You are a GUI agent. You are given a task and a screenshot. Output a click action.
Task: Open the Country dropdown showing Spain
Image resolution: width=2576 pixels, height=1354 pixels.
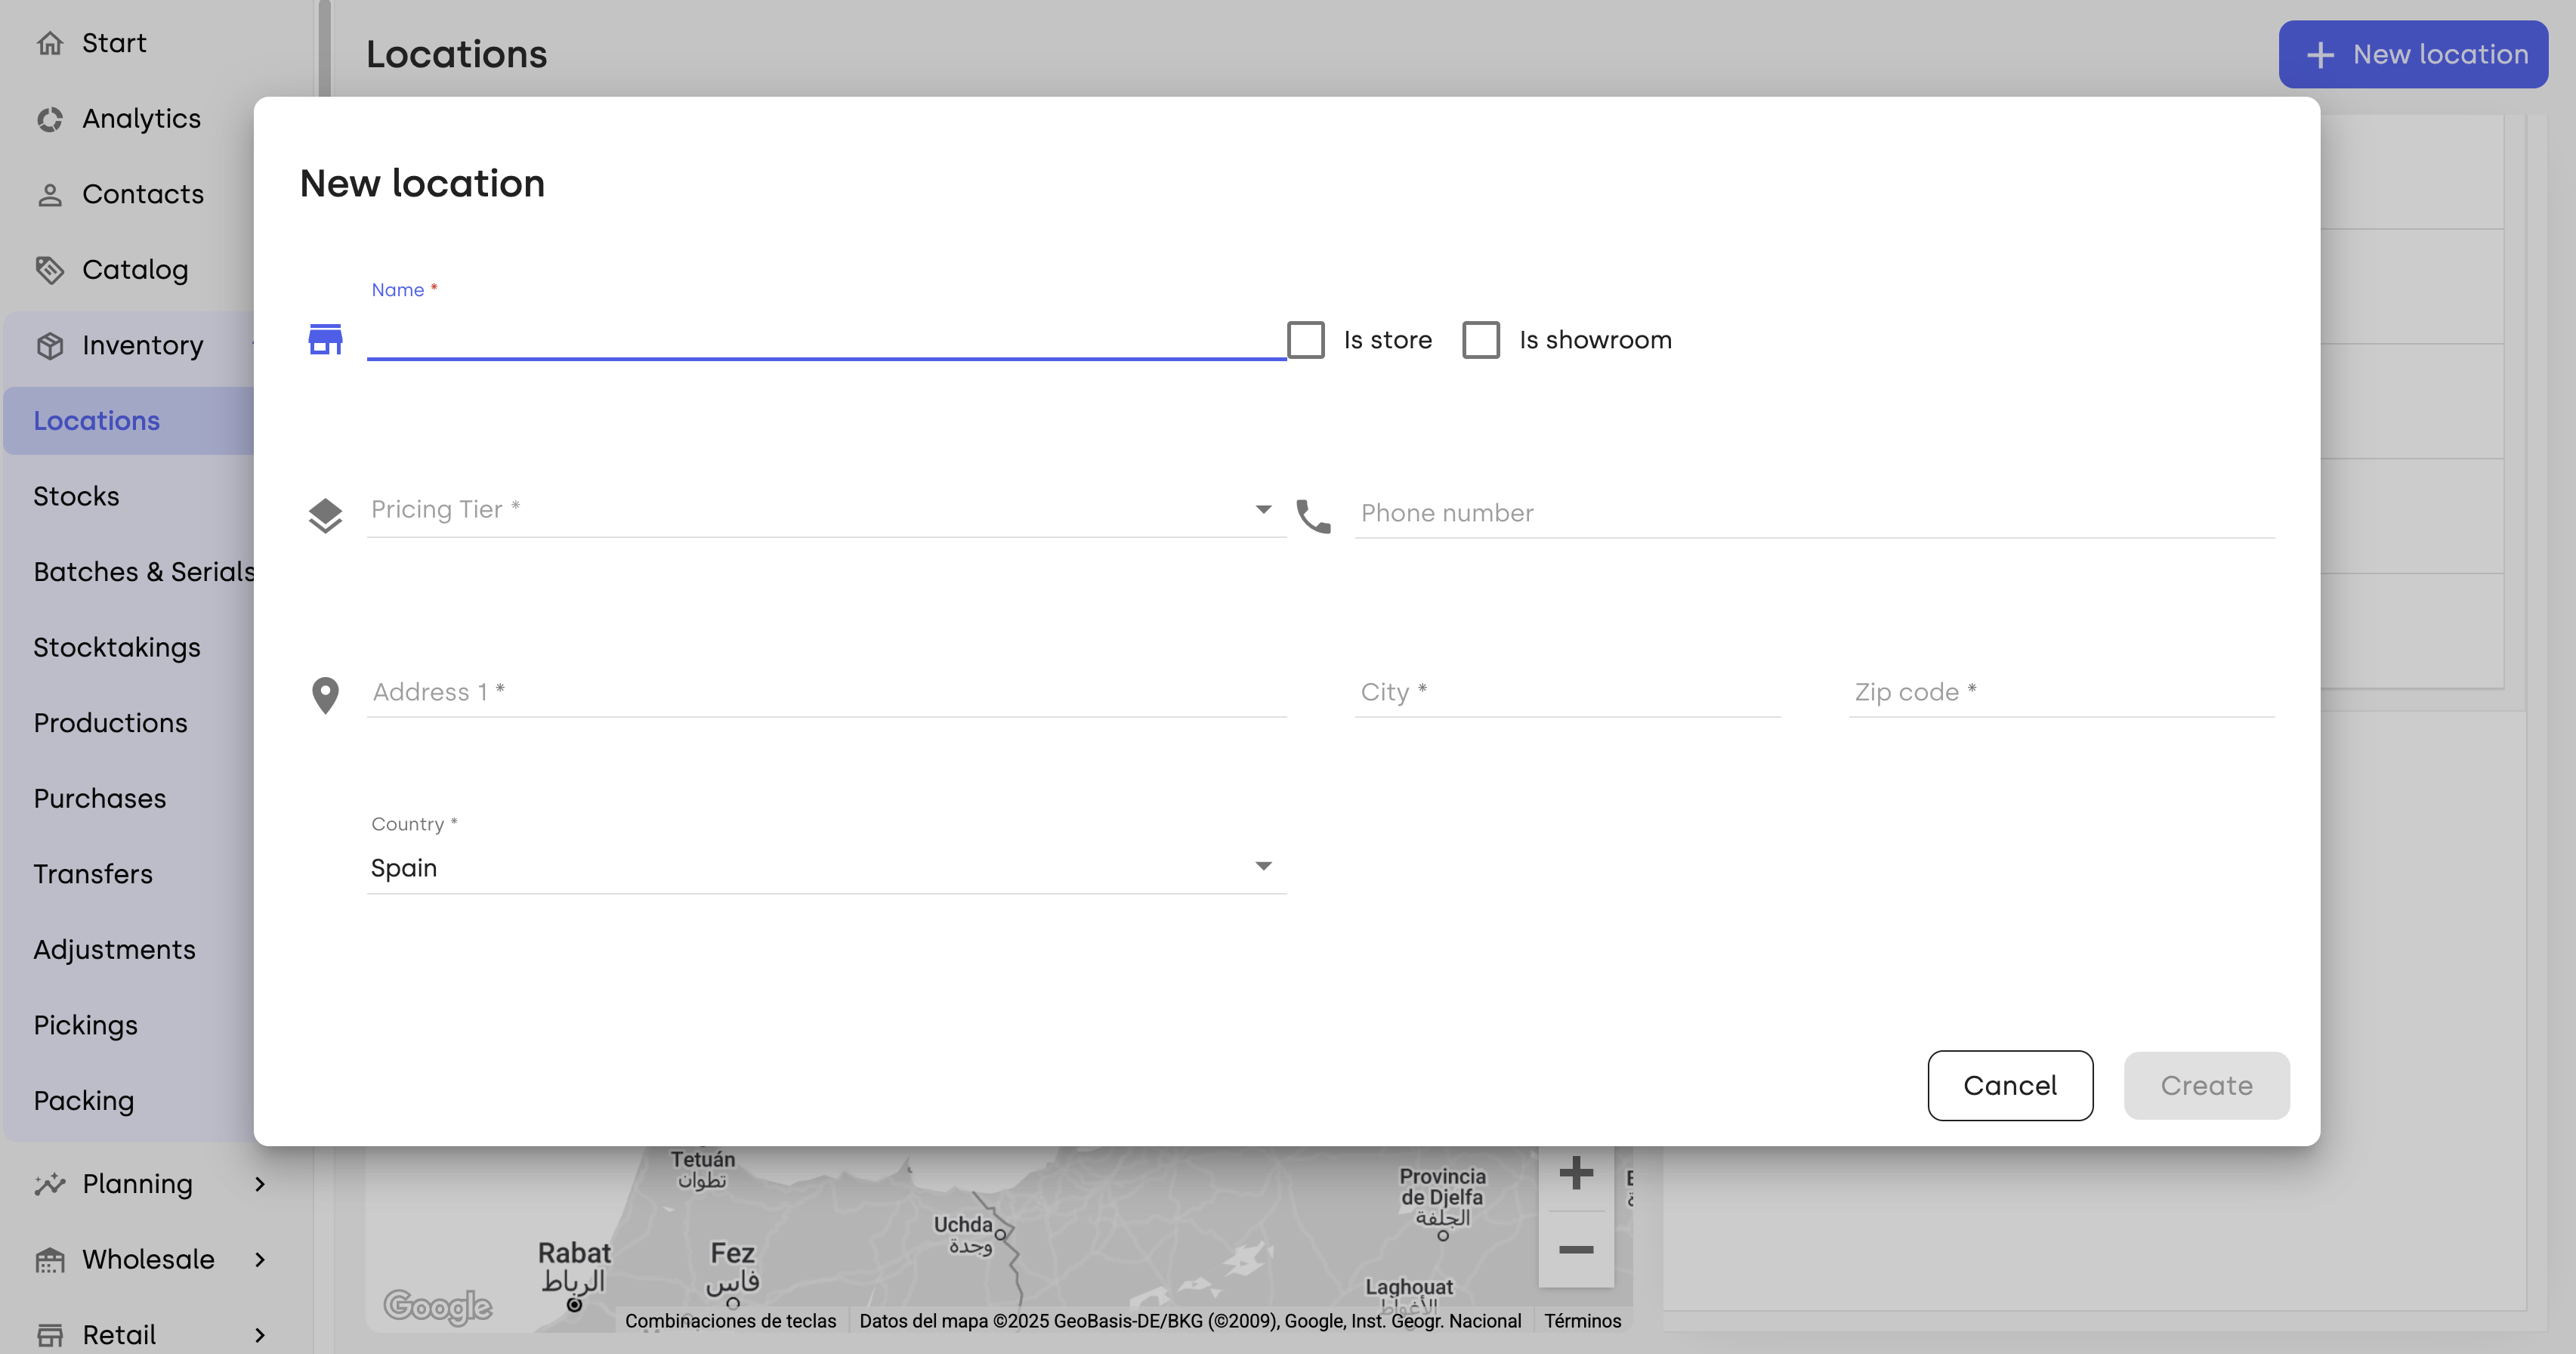click(826, 867)
